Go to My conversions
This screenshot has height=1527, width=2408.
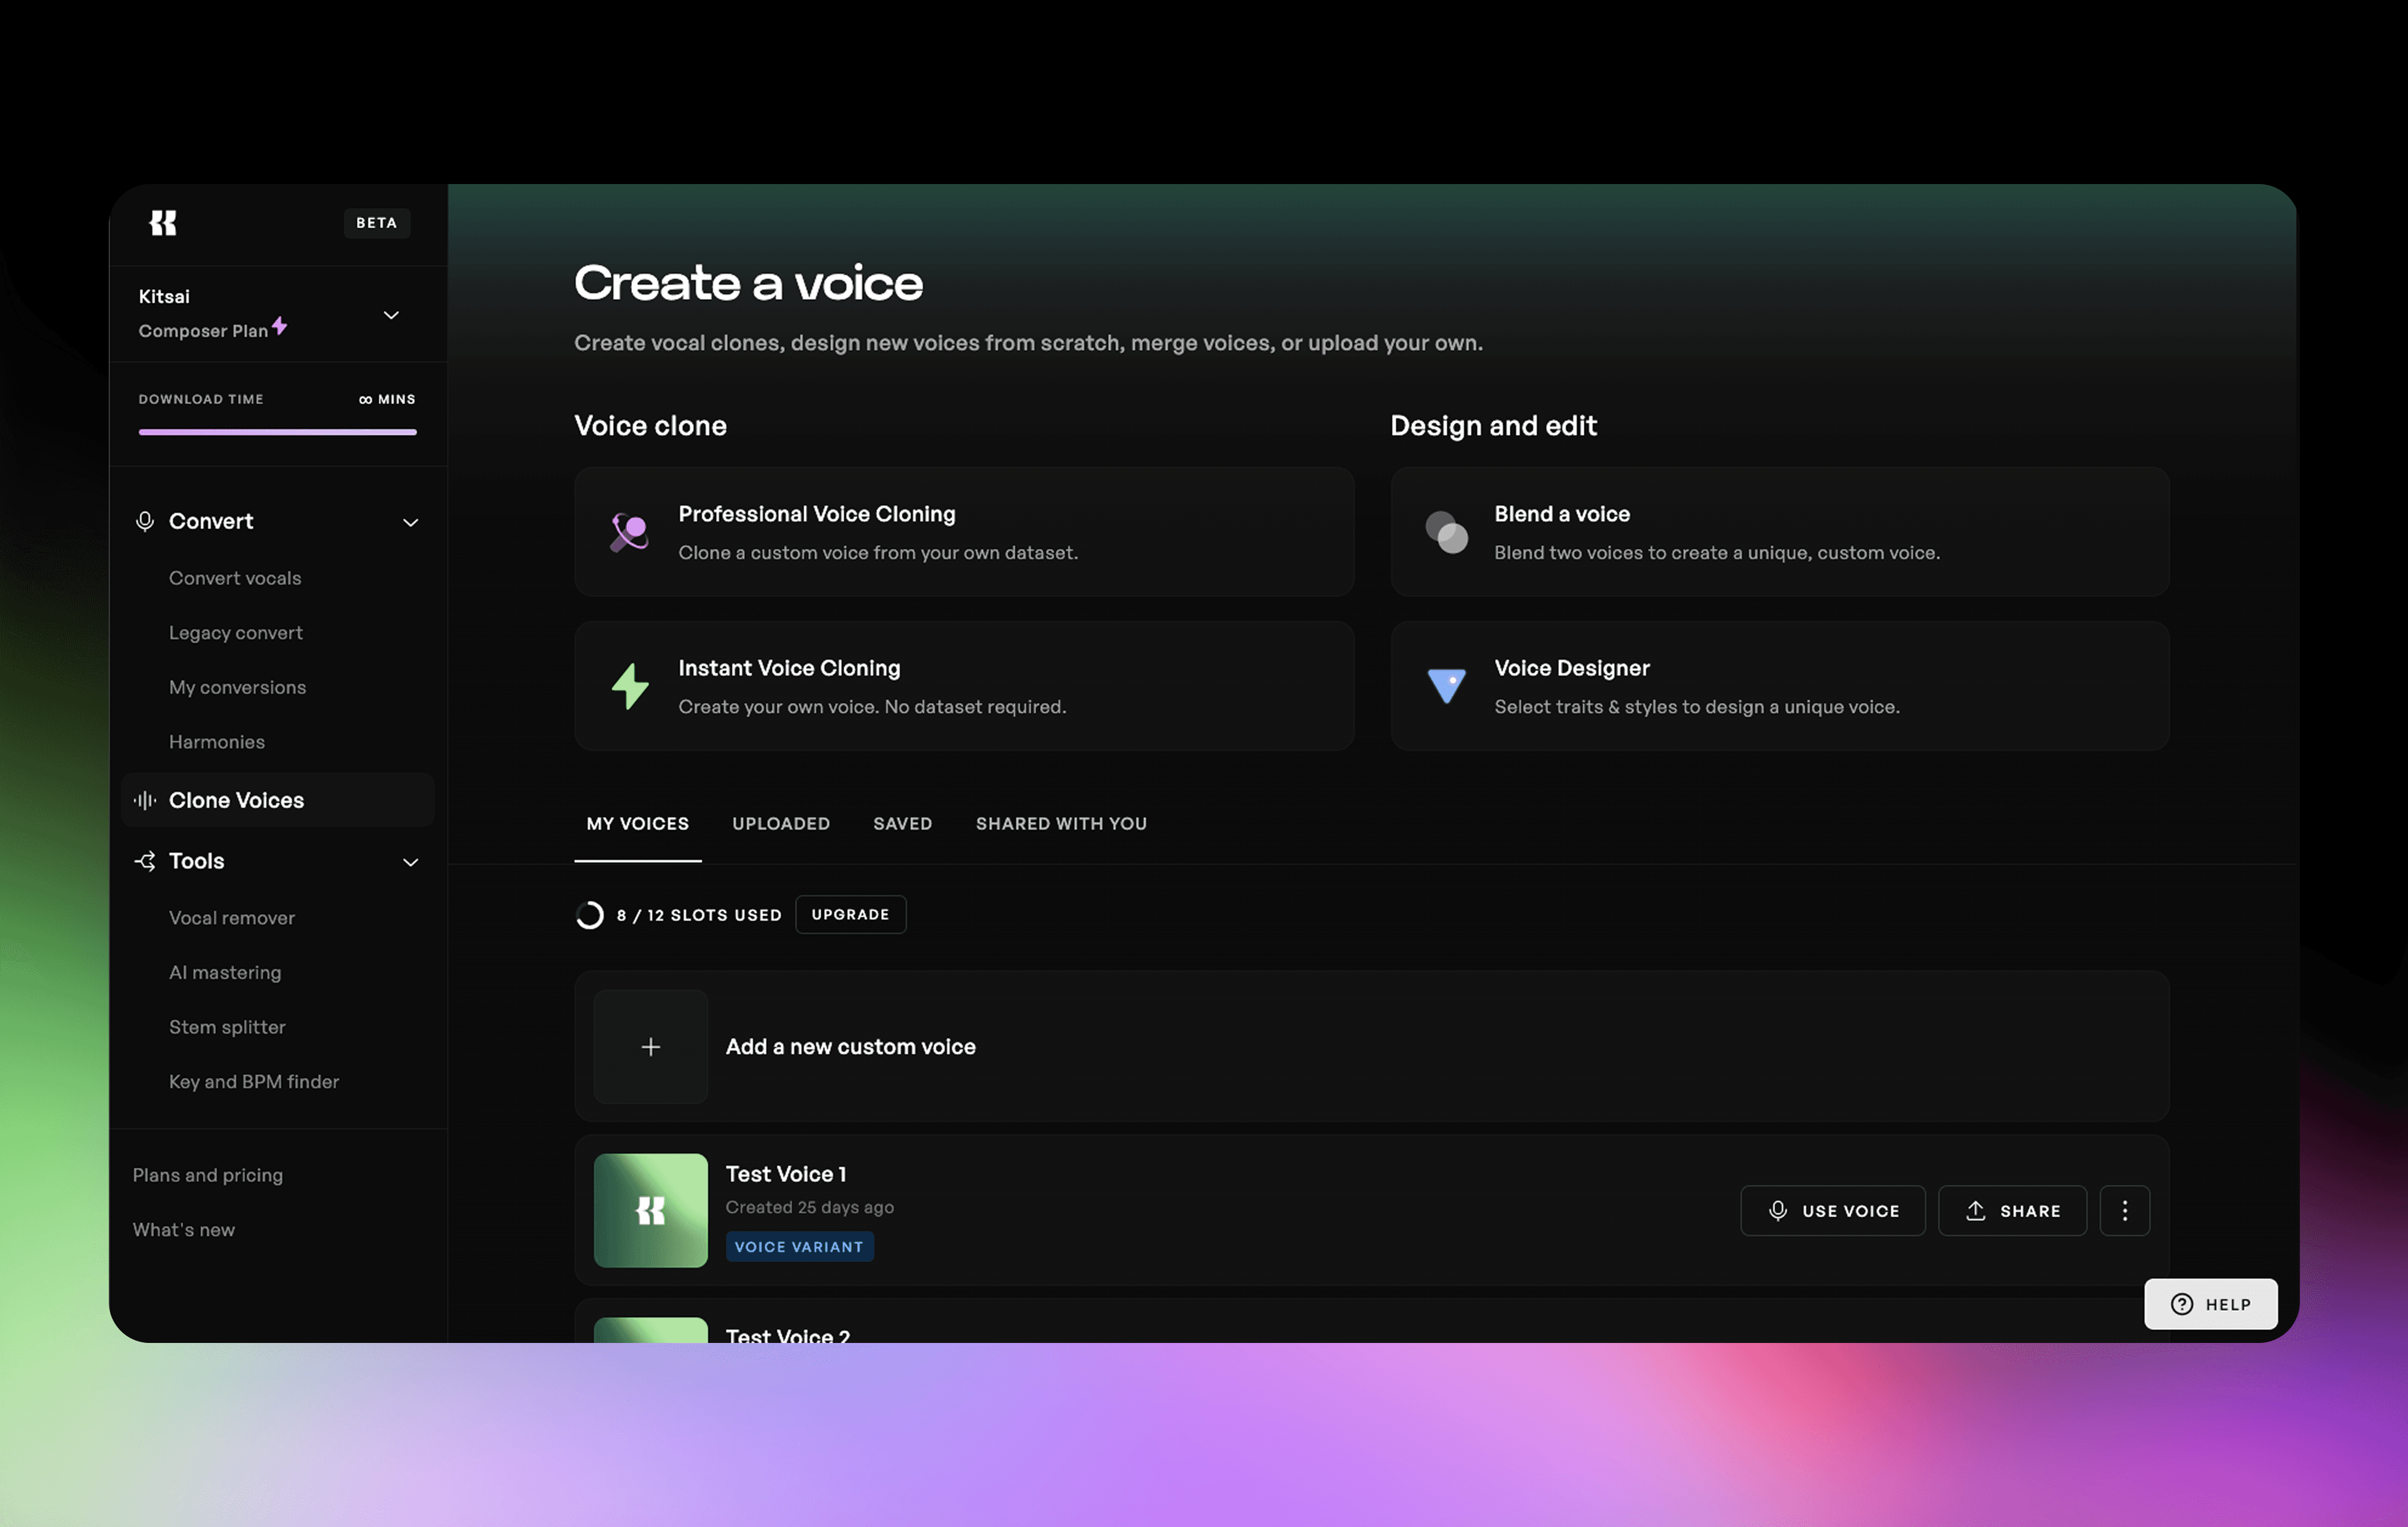[238, 687]
